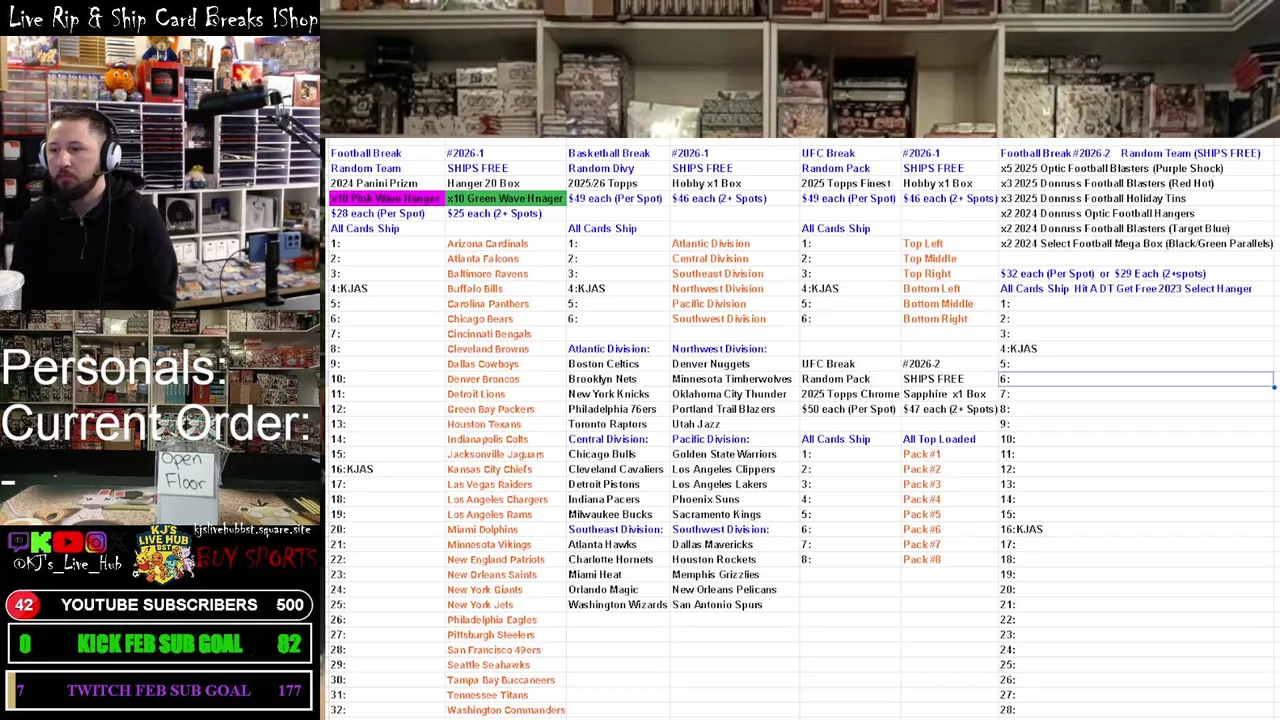1280x720 pixels.
Task: Select the Washington Commanders cell
Action: [x=506, y=710]
